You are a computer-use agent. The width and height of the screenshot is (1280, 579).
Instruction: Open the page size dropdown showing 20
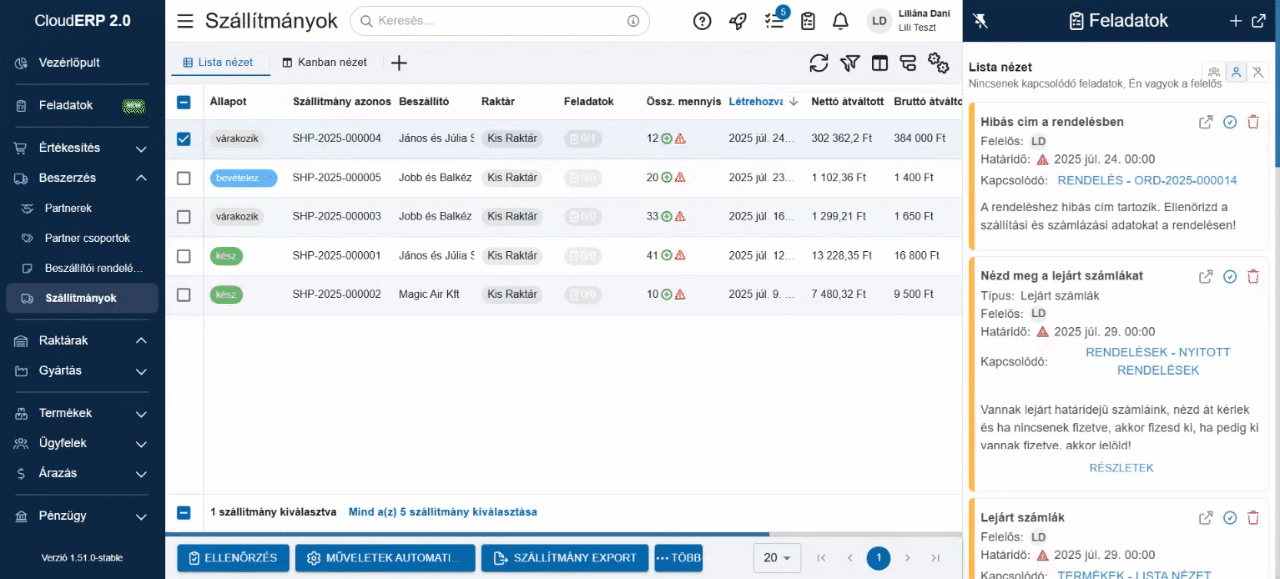click(x=777, y=558)
